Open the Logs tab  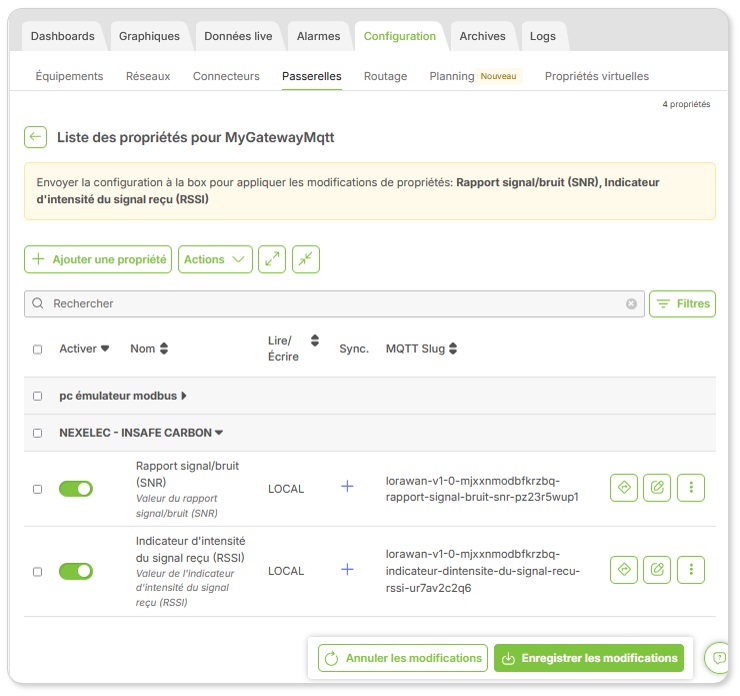coord(543,36)
